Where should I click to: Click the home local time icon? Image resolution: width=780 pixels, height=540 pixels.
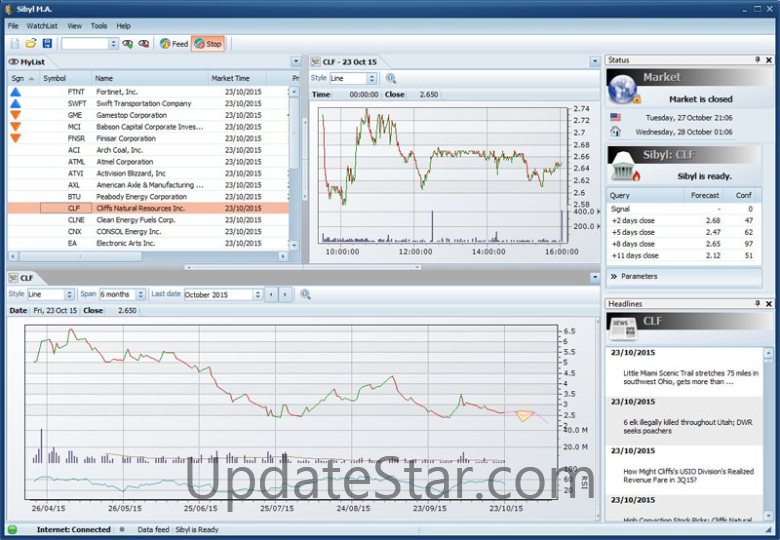tap(615, 131)
